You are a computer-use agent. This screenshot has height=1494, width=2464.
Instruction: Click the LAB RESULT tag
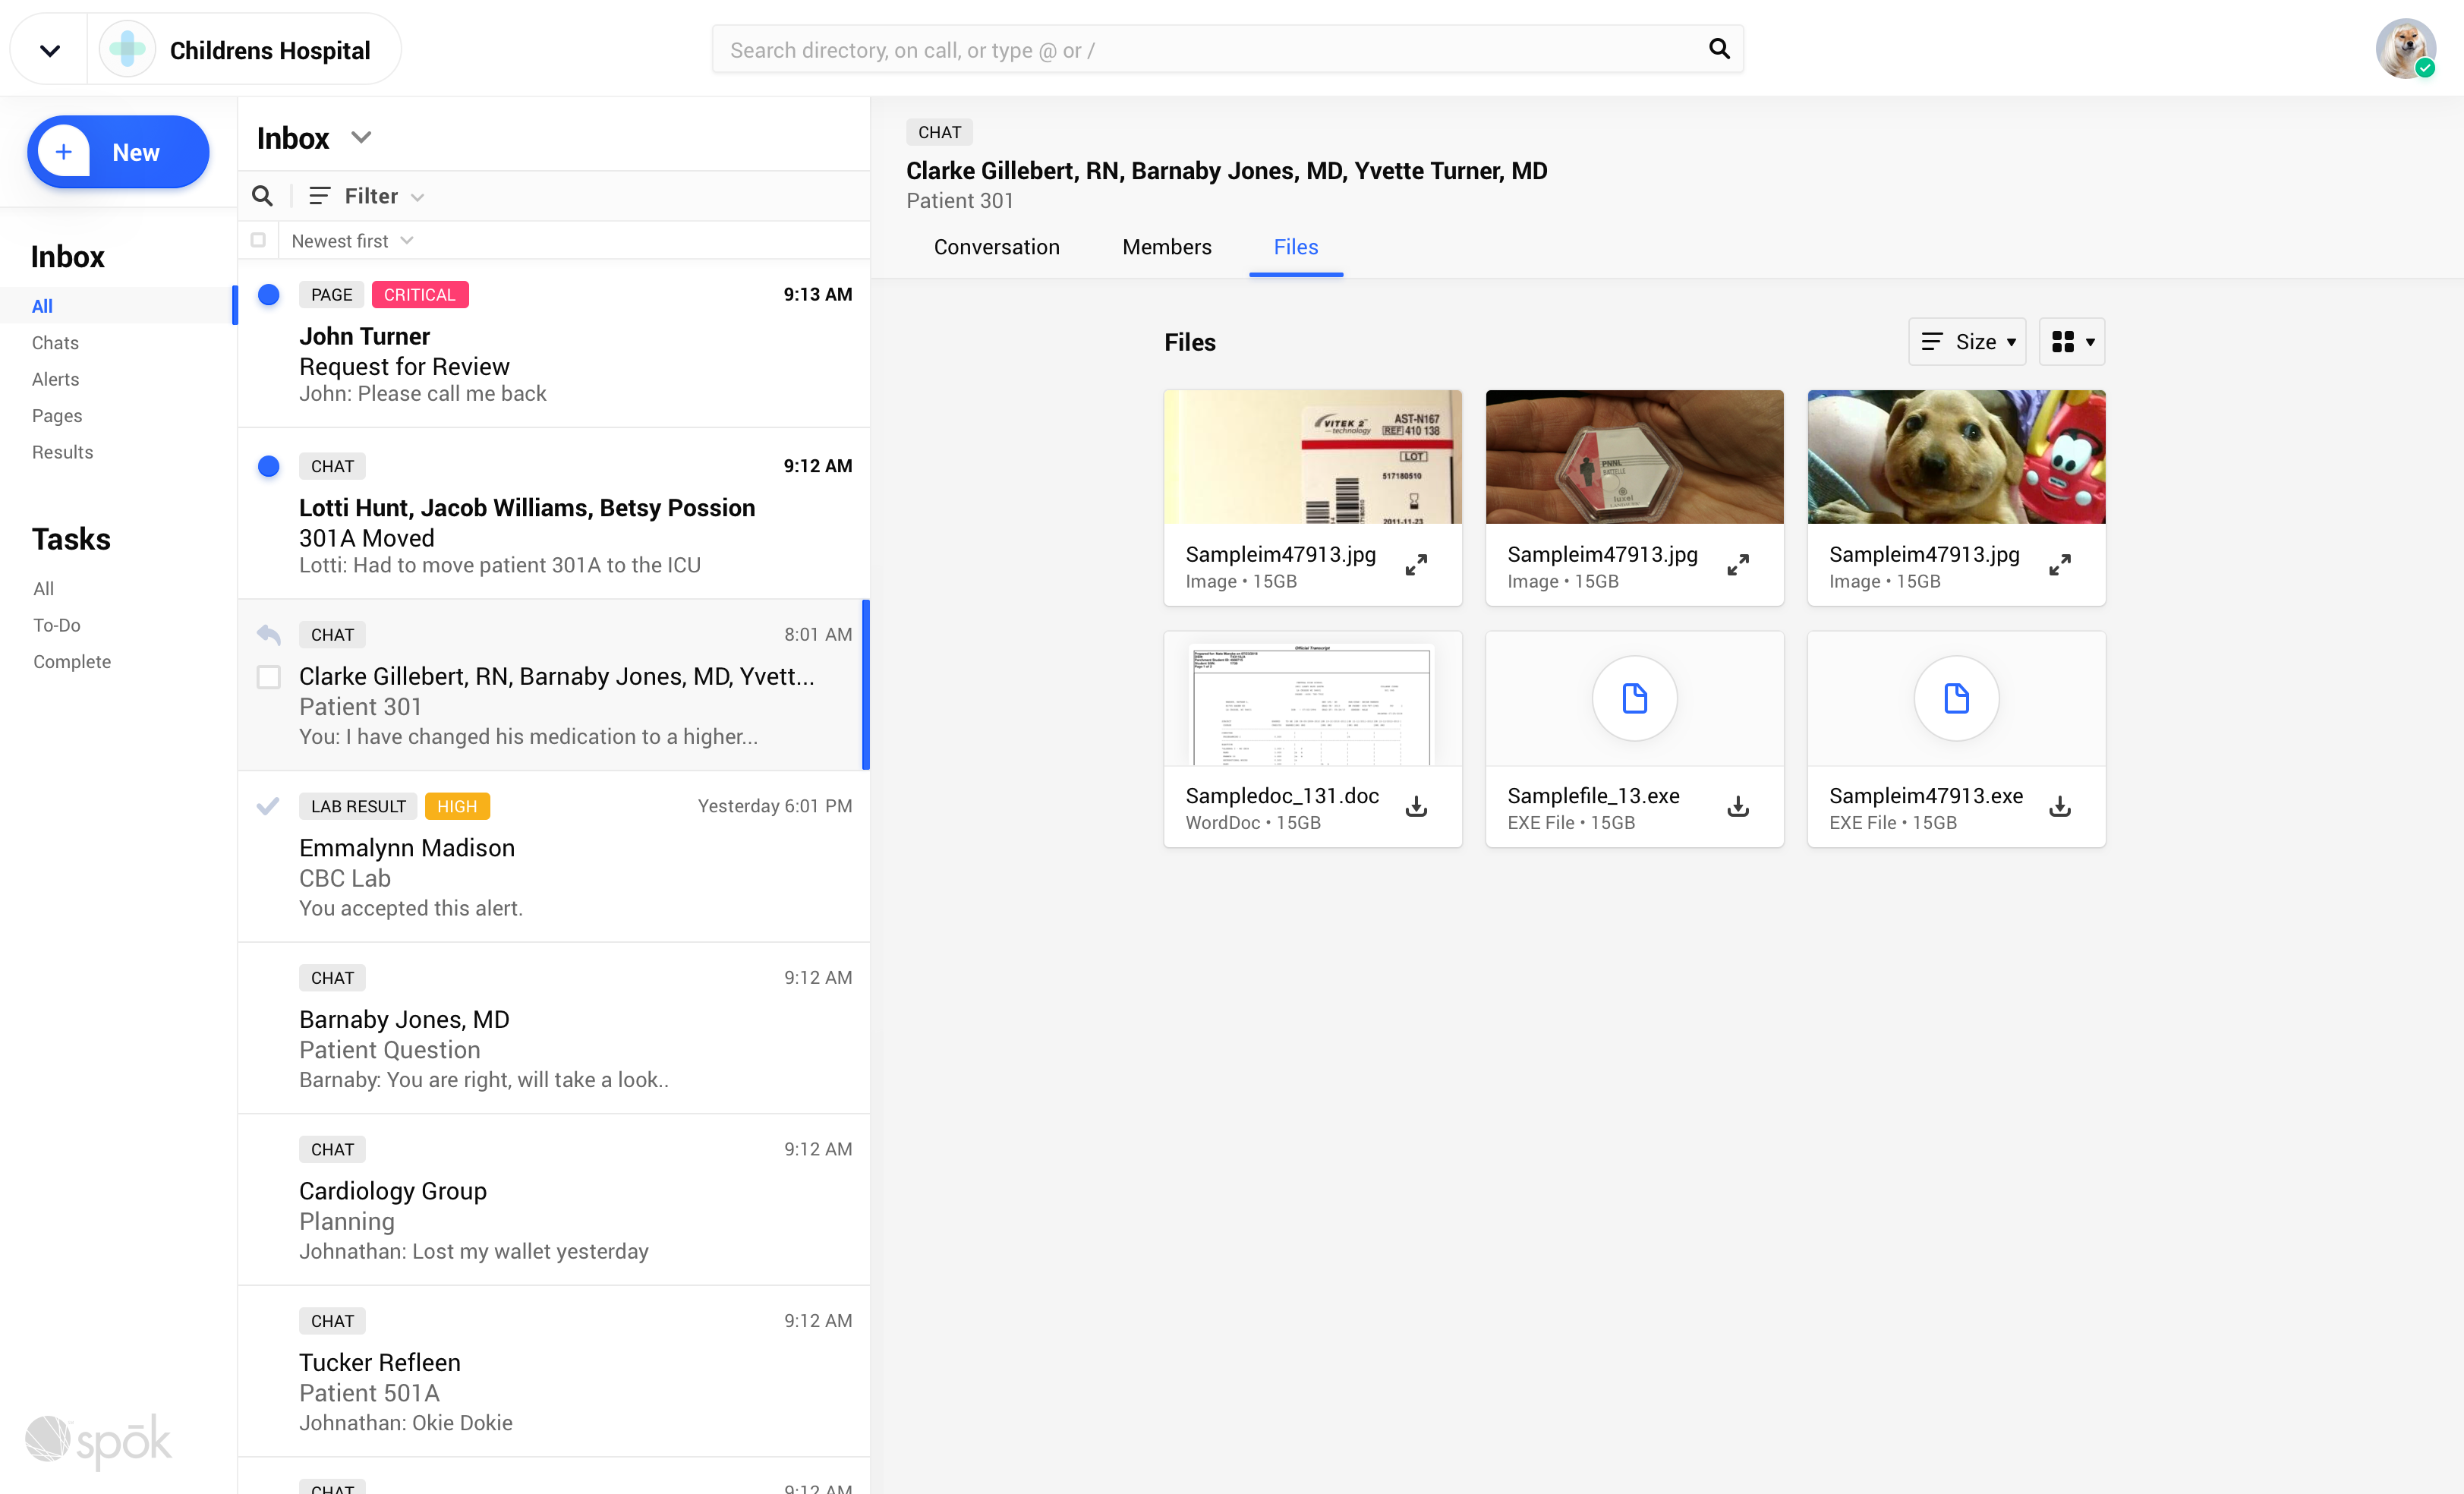358,806
